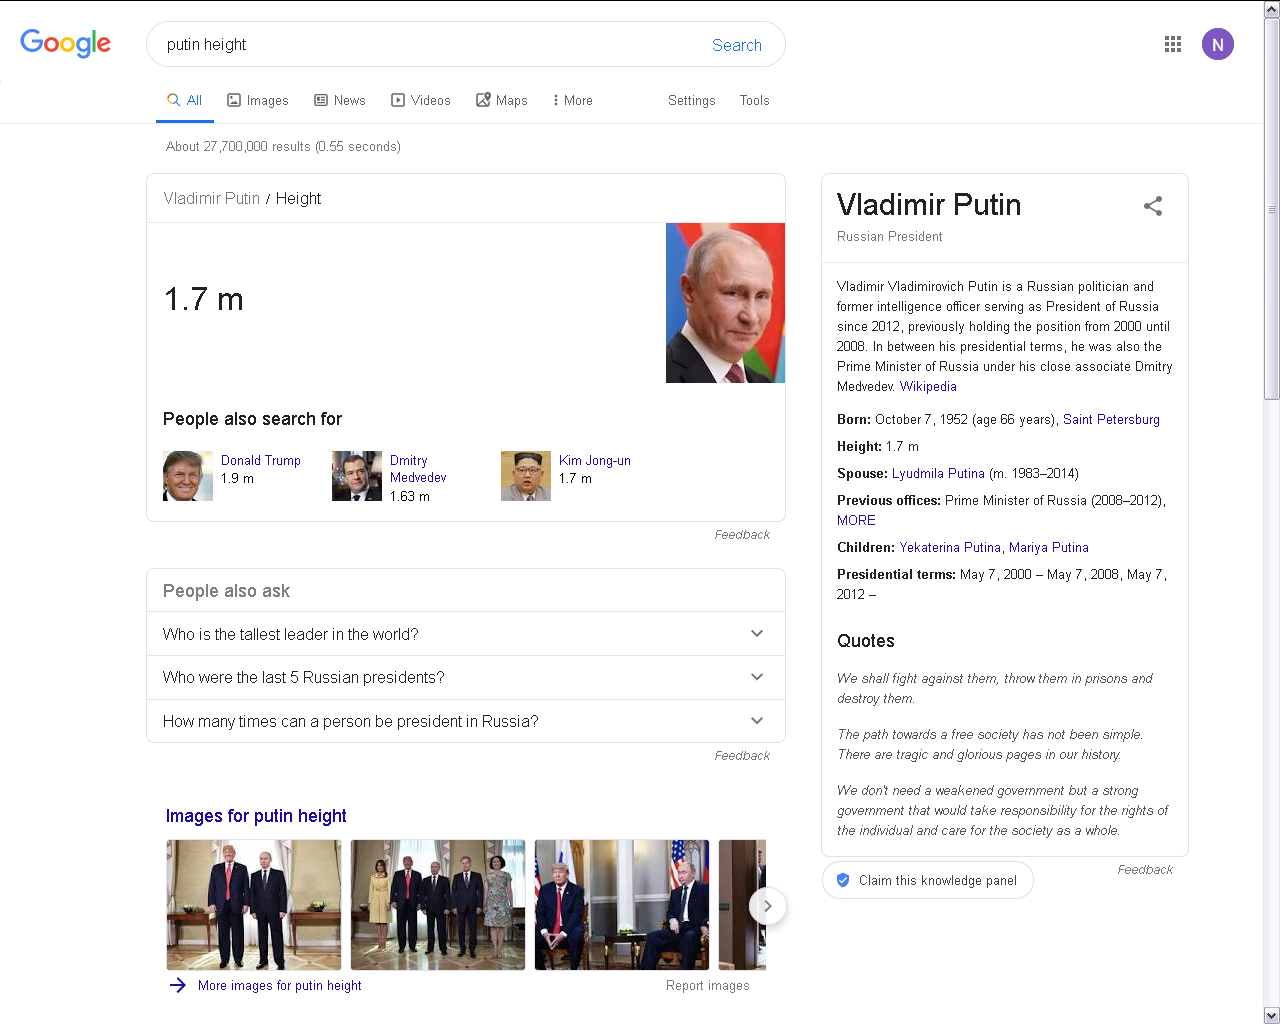Click the share icon in knowledge panel
Image resolution: width=1280 pixels, height=1024 pixels.
(x=1153, y=206)
